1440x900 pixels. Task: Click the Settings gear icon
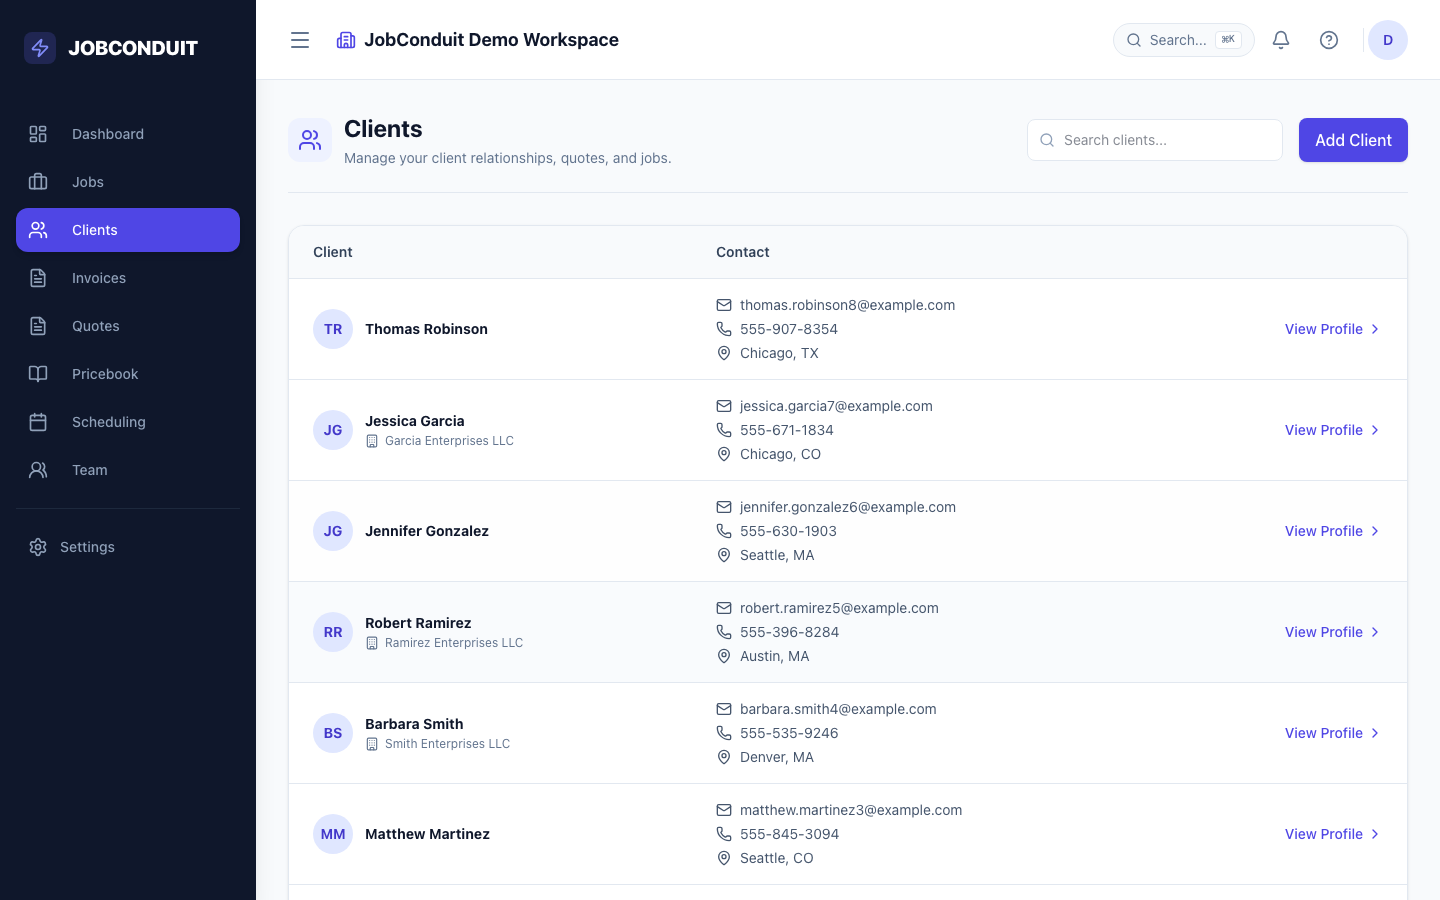38,547
